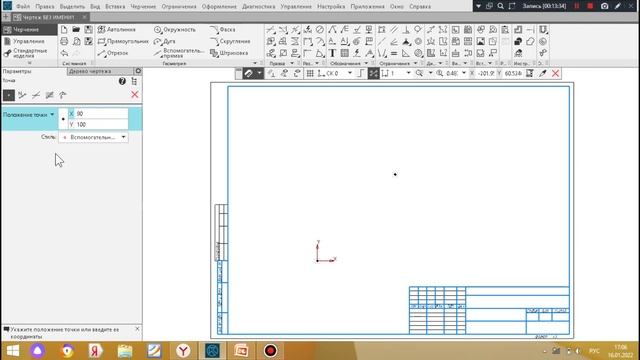640x360 pixels.
Task: Apply the equal (=) constraint icon
Action: click(x=394, y=53)
